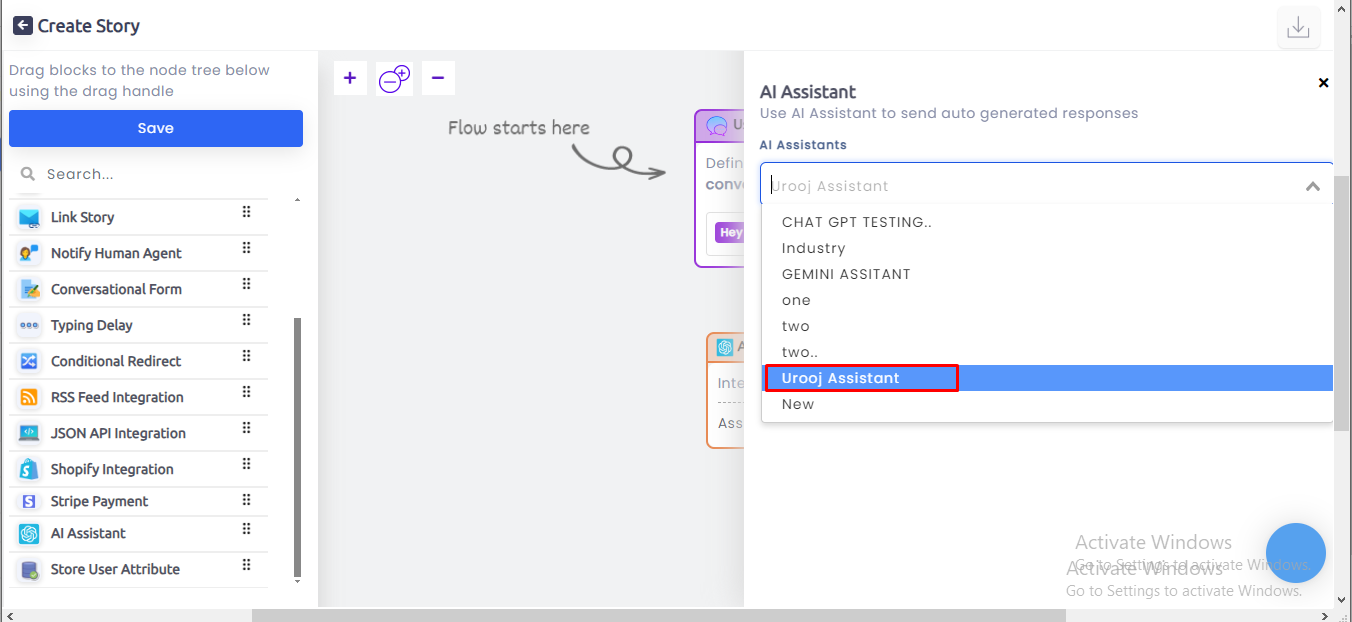The height and width of the screenshot is (622, 1352).
Task: Click the Link Story block icon
Action: coord(29,217)
